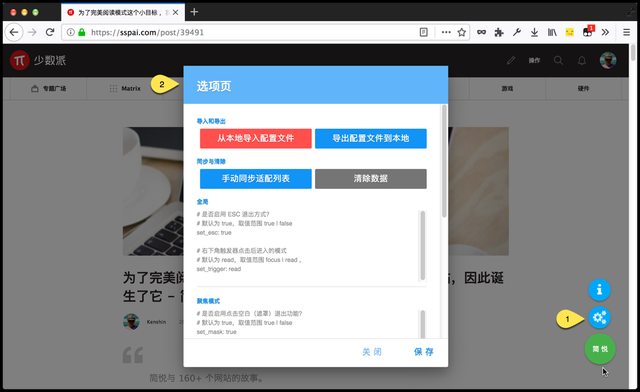Open the user avatar in site header
Viewport: 640px width, 392px height.
(608, 60)
